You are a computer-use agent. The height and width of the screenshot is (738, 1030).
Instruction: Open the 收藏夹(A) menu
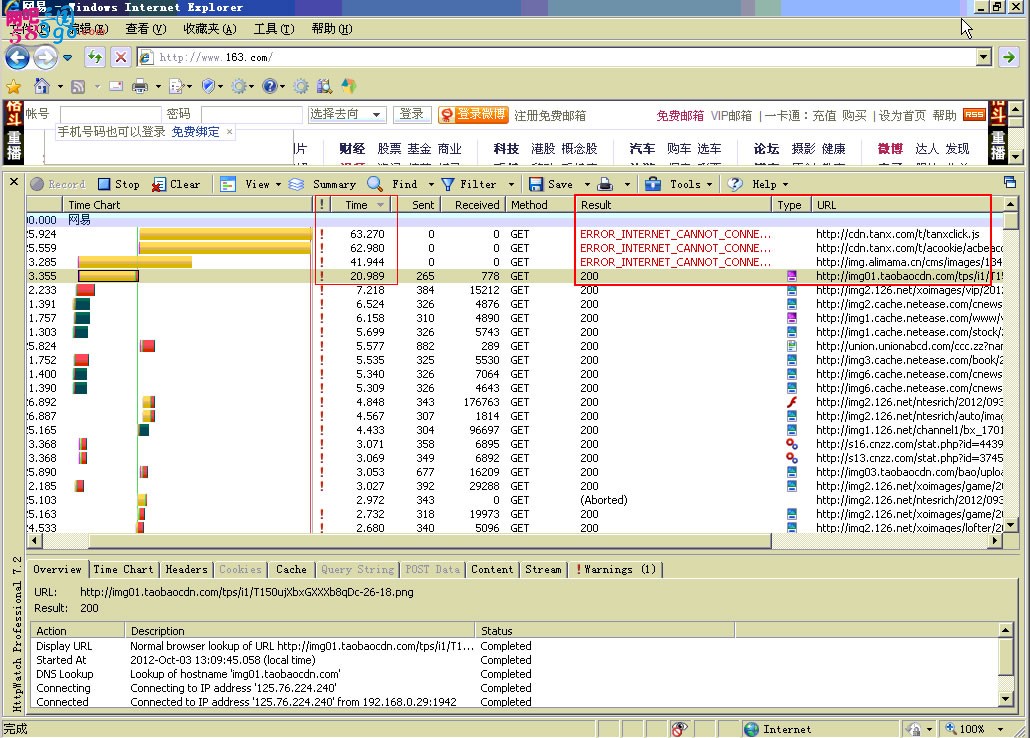[x=210, y=28]
